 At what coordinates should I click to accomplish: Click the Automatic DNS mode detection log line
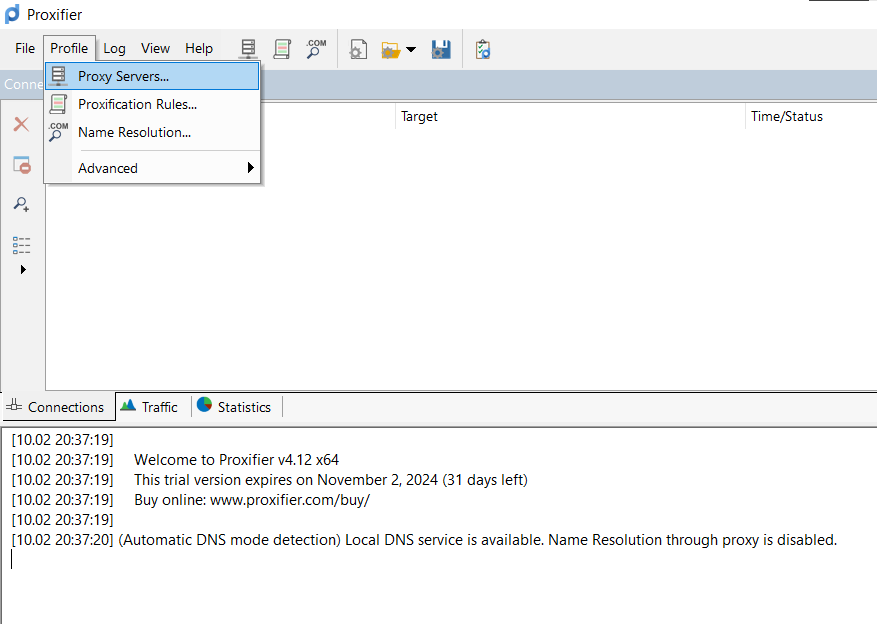tap(425, 540)
